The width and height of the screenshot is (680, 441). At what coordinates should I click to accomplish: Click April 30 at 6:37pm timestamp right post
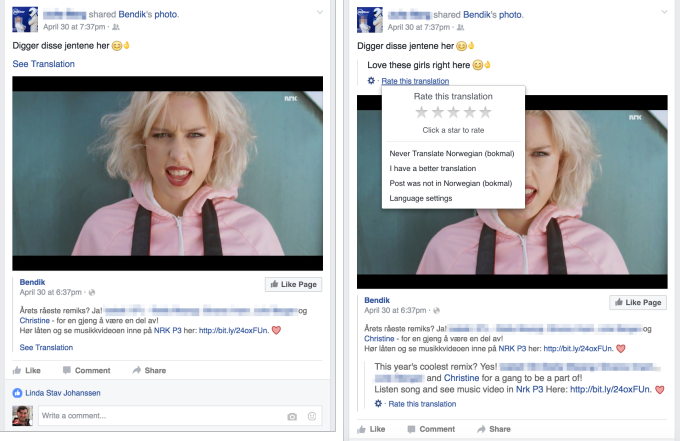395,310
